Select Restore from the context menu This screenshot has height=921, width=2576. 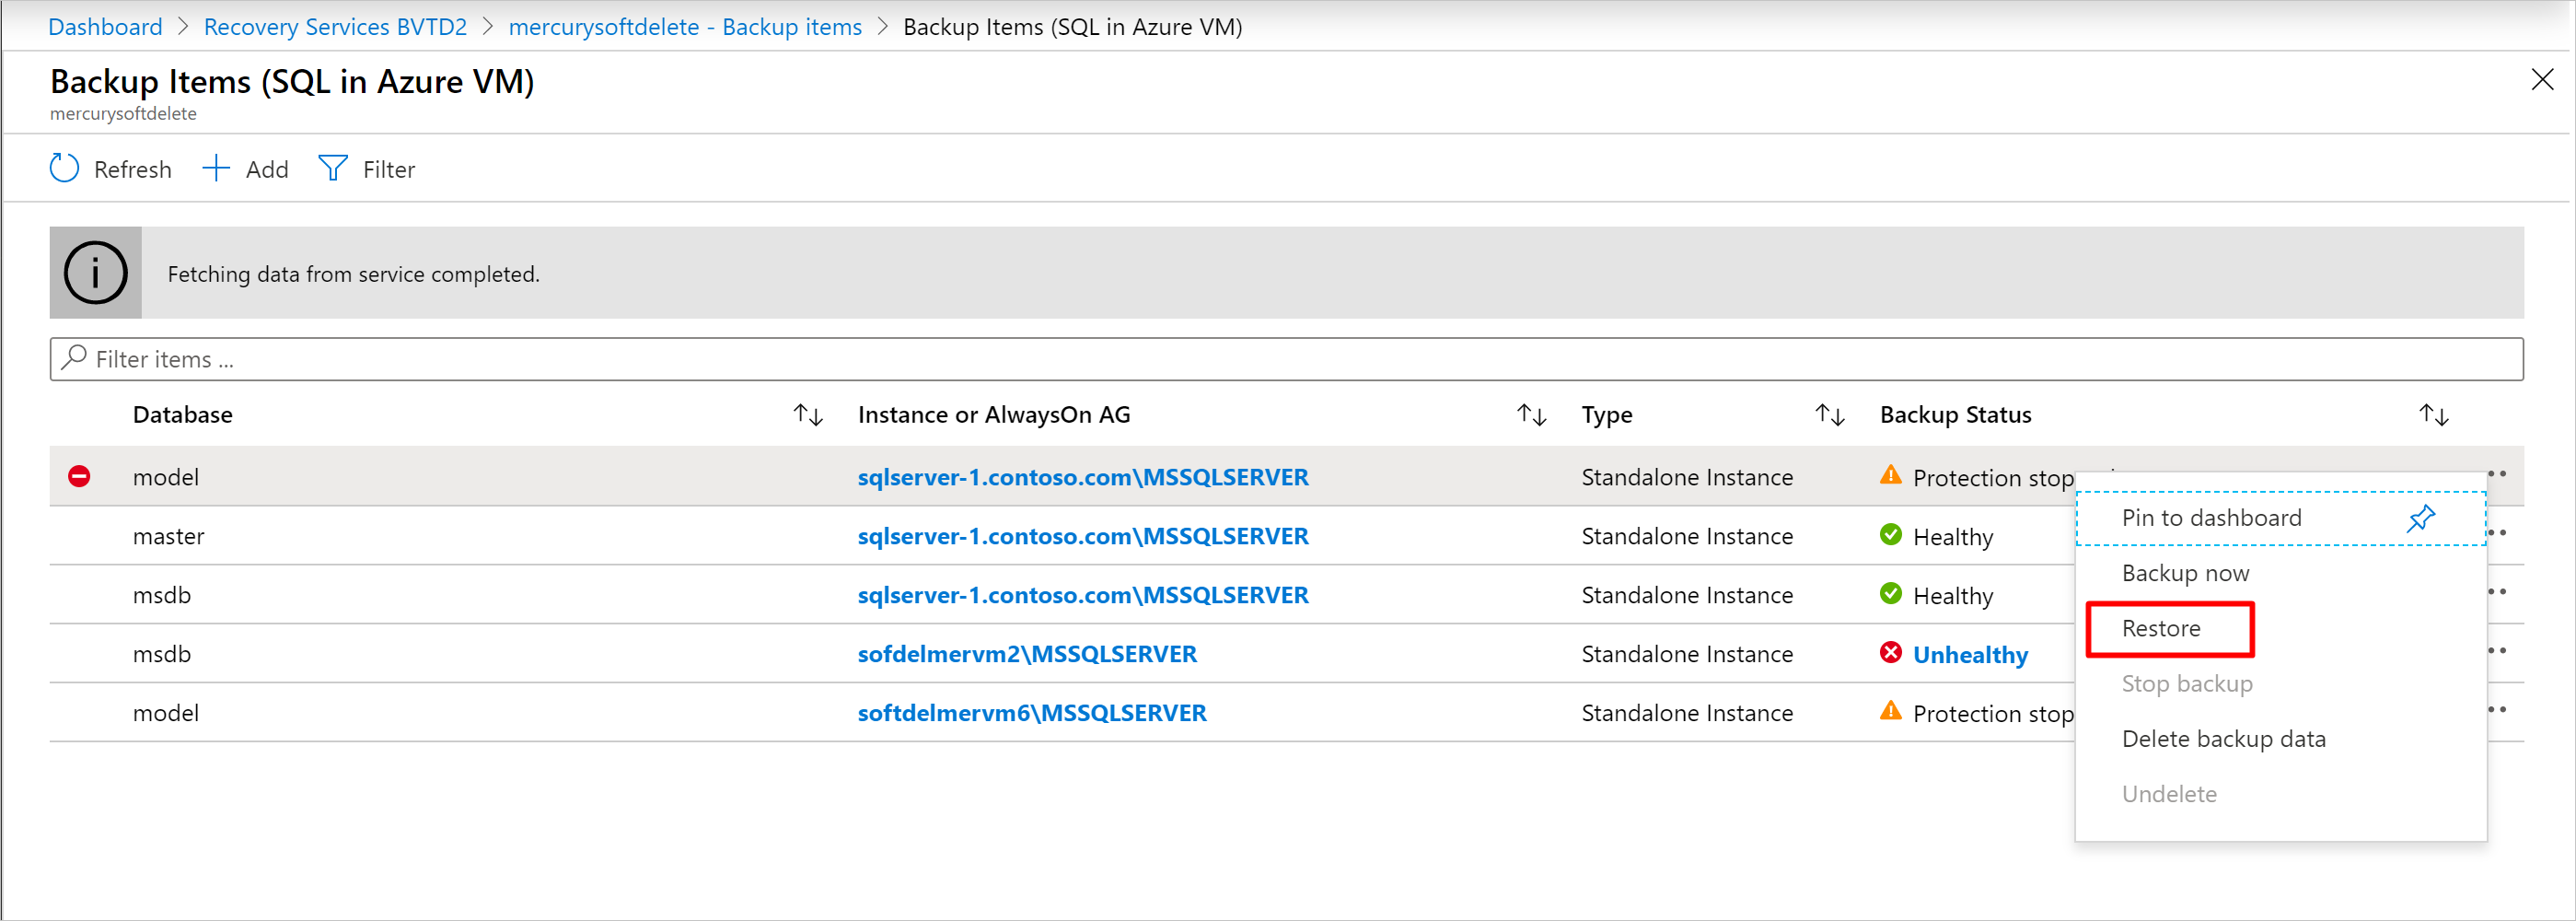click(2162, 628)
